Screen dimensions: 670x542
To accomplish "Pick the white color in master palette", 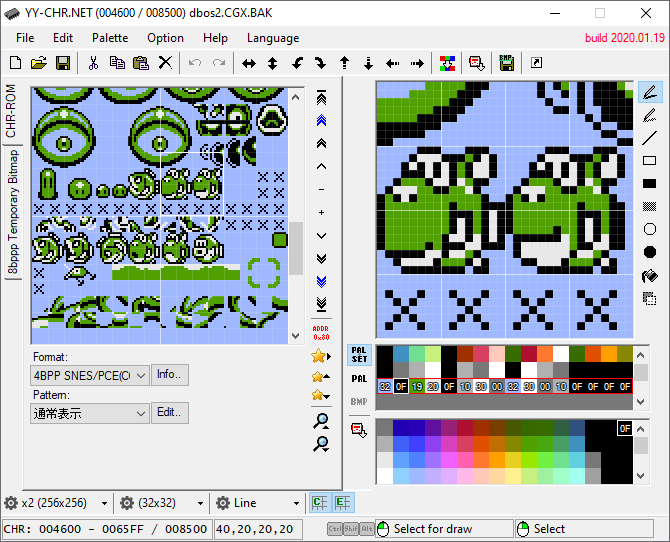I will (x=385, y=476).
